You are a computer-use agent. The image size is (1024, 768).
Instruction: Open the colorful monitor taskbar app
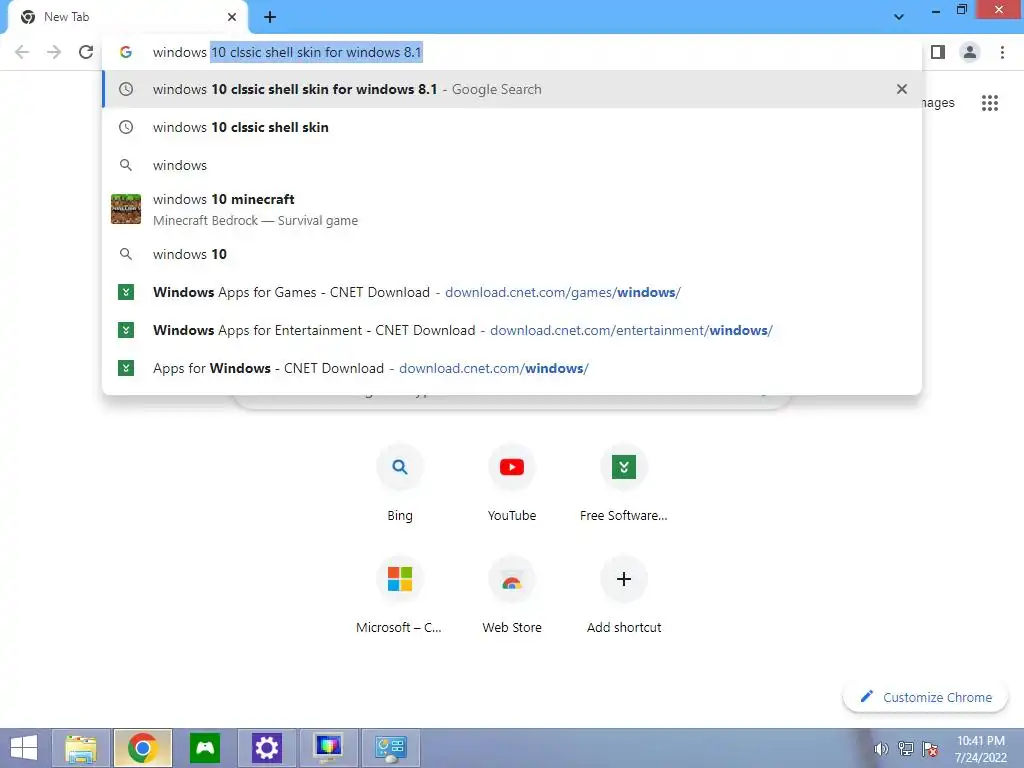[328, 748]
